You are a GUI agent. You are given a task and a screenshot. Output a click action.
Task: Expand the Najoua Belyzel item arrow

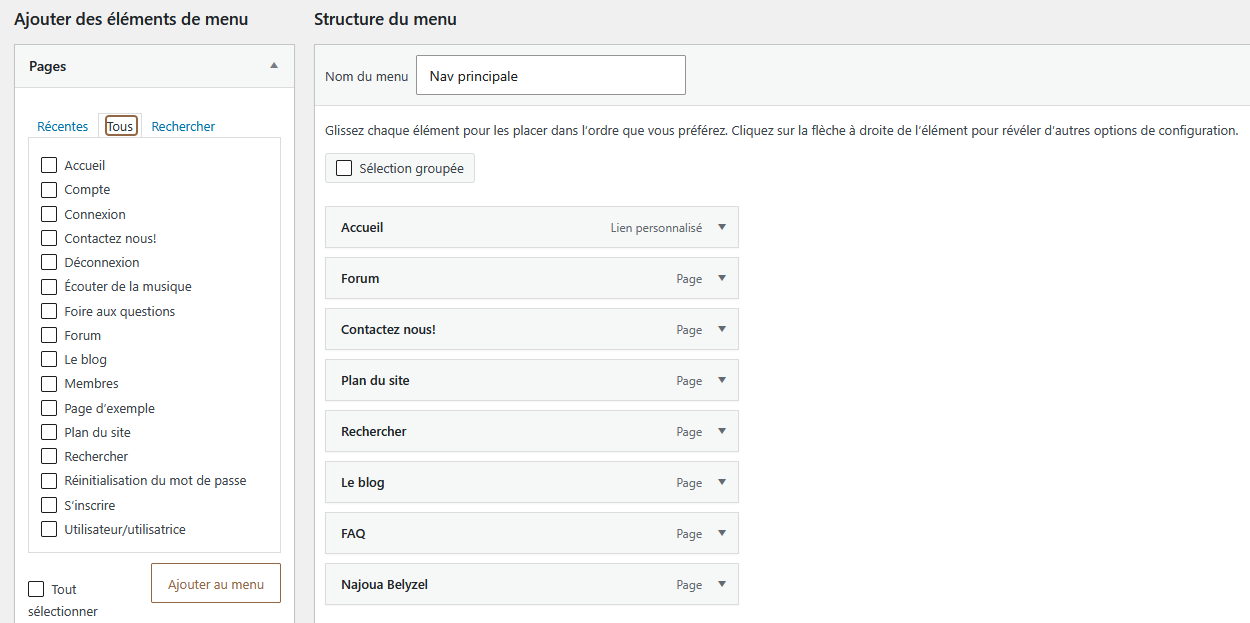pos(722,584)
